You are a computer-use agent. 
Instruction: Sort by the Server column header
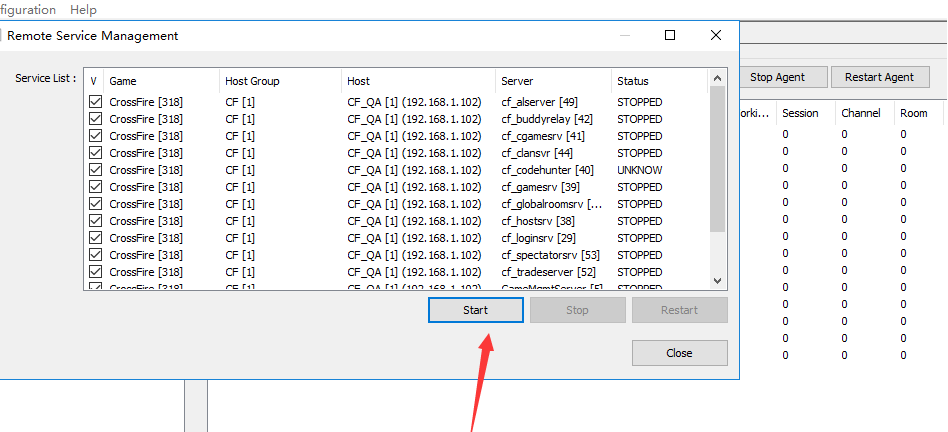554,81
